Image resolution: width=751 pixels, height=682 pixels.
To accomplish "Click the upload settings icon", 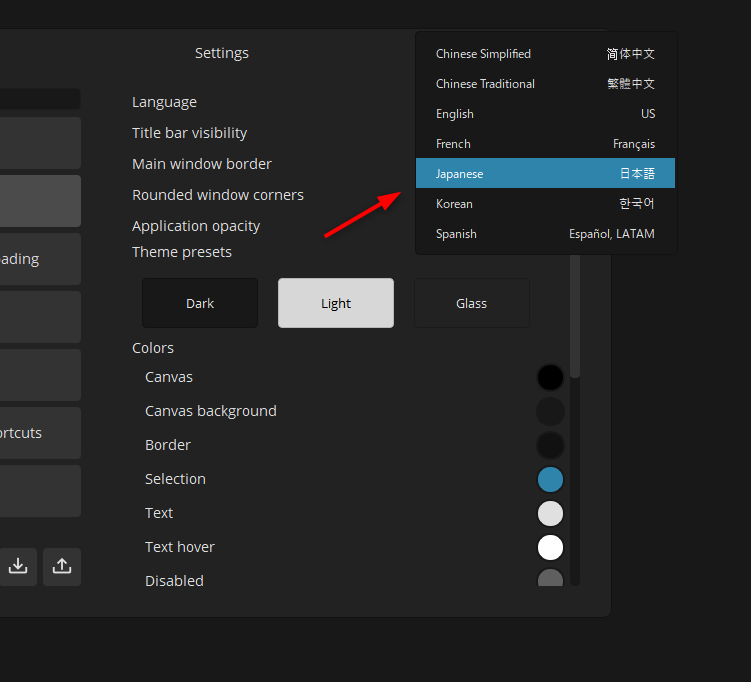I will (x=62, y=567).
